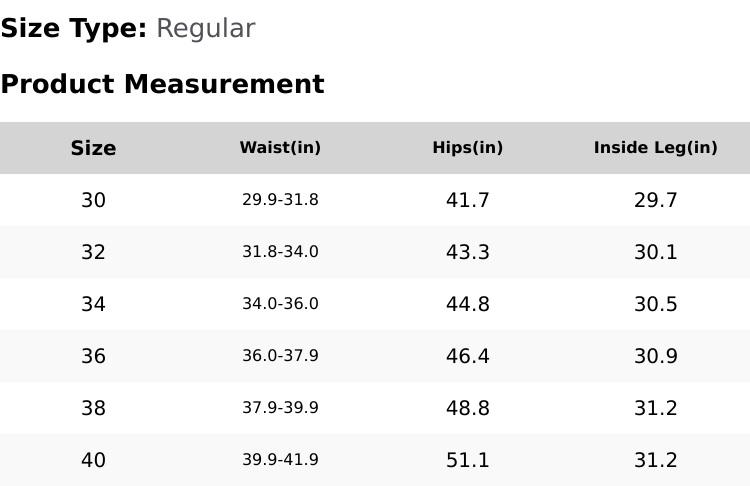The width and height of the screenshot is (750, 486).
Task: Choose size 34 in the Size column
Action: coord(93,304)
